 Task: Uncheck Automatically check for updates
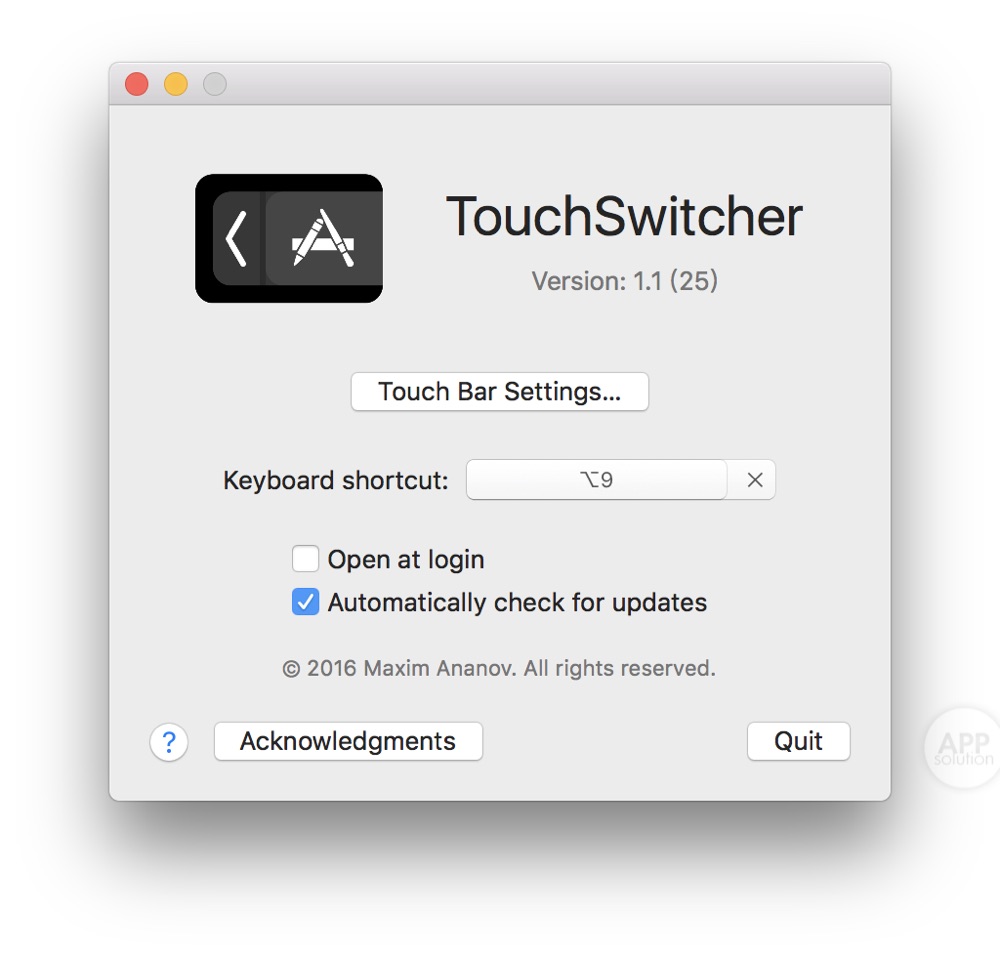point(305,602)
